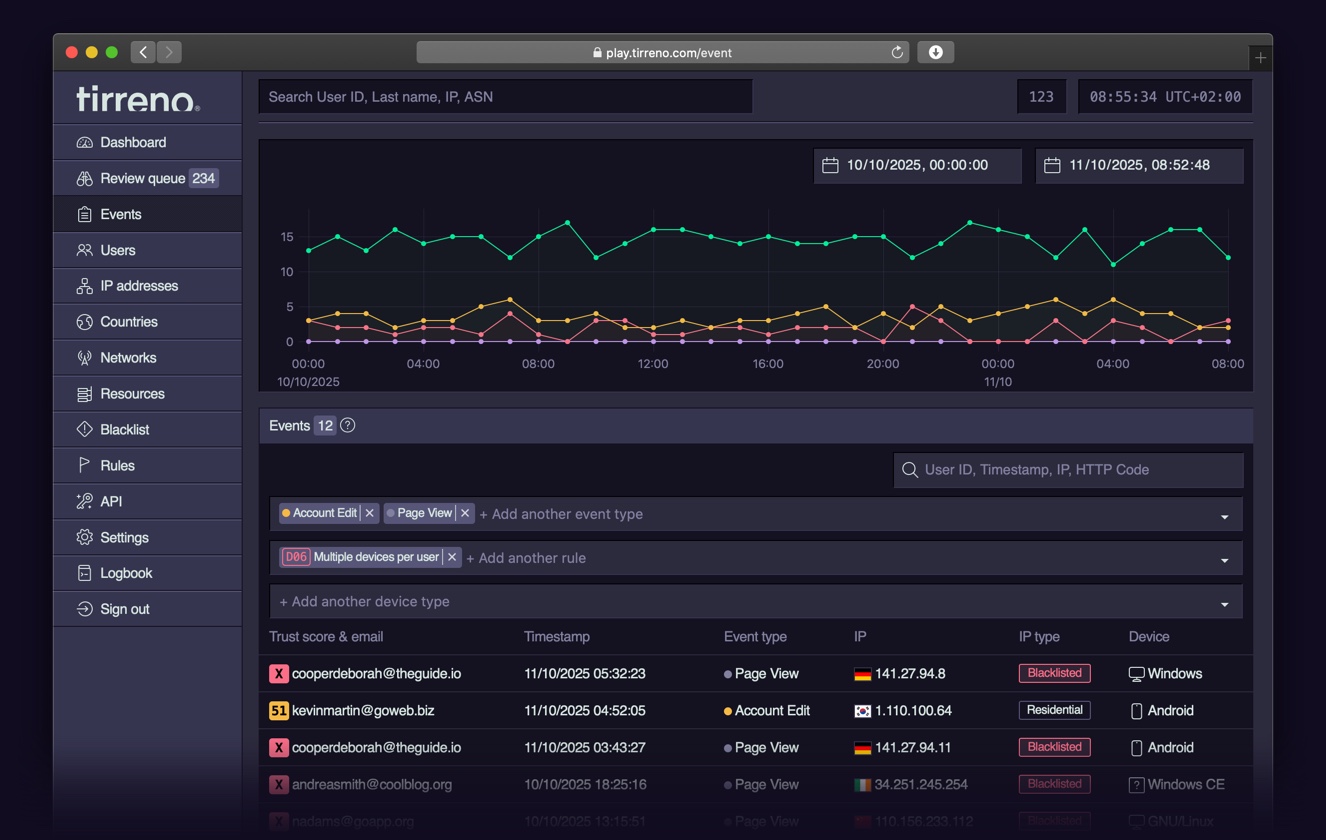Remove the Multiple devices per user rule
The width and height of the screenshot is (1326, 840).
coord(452,557)
